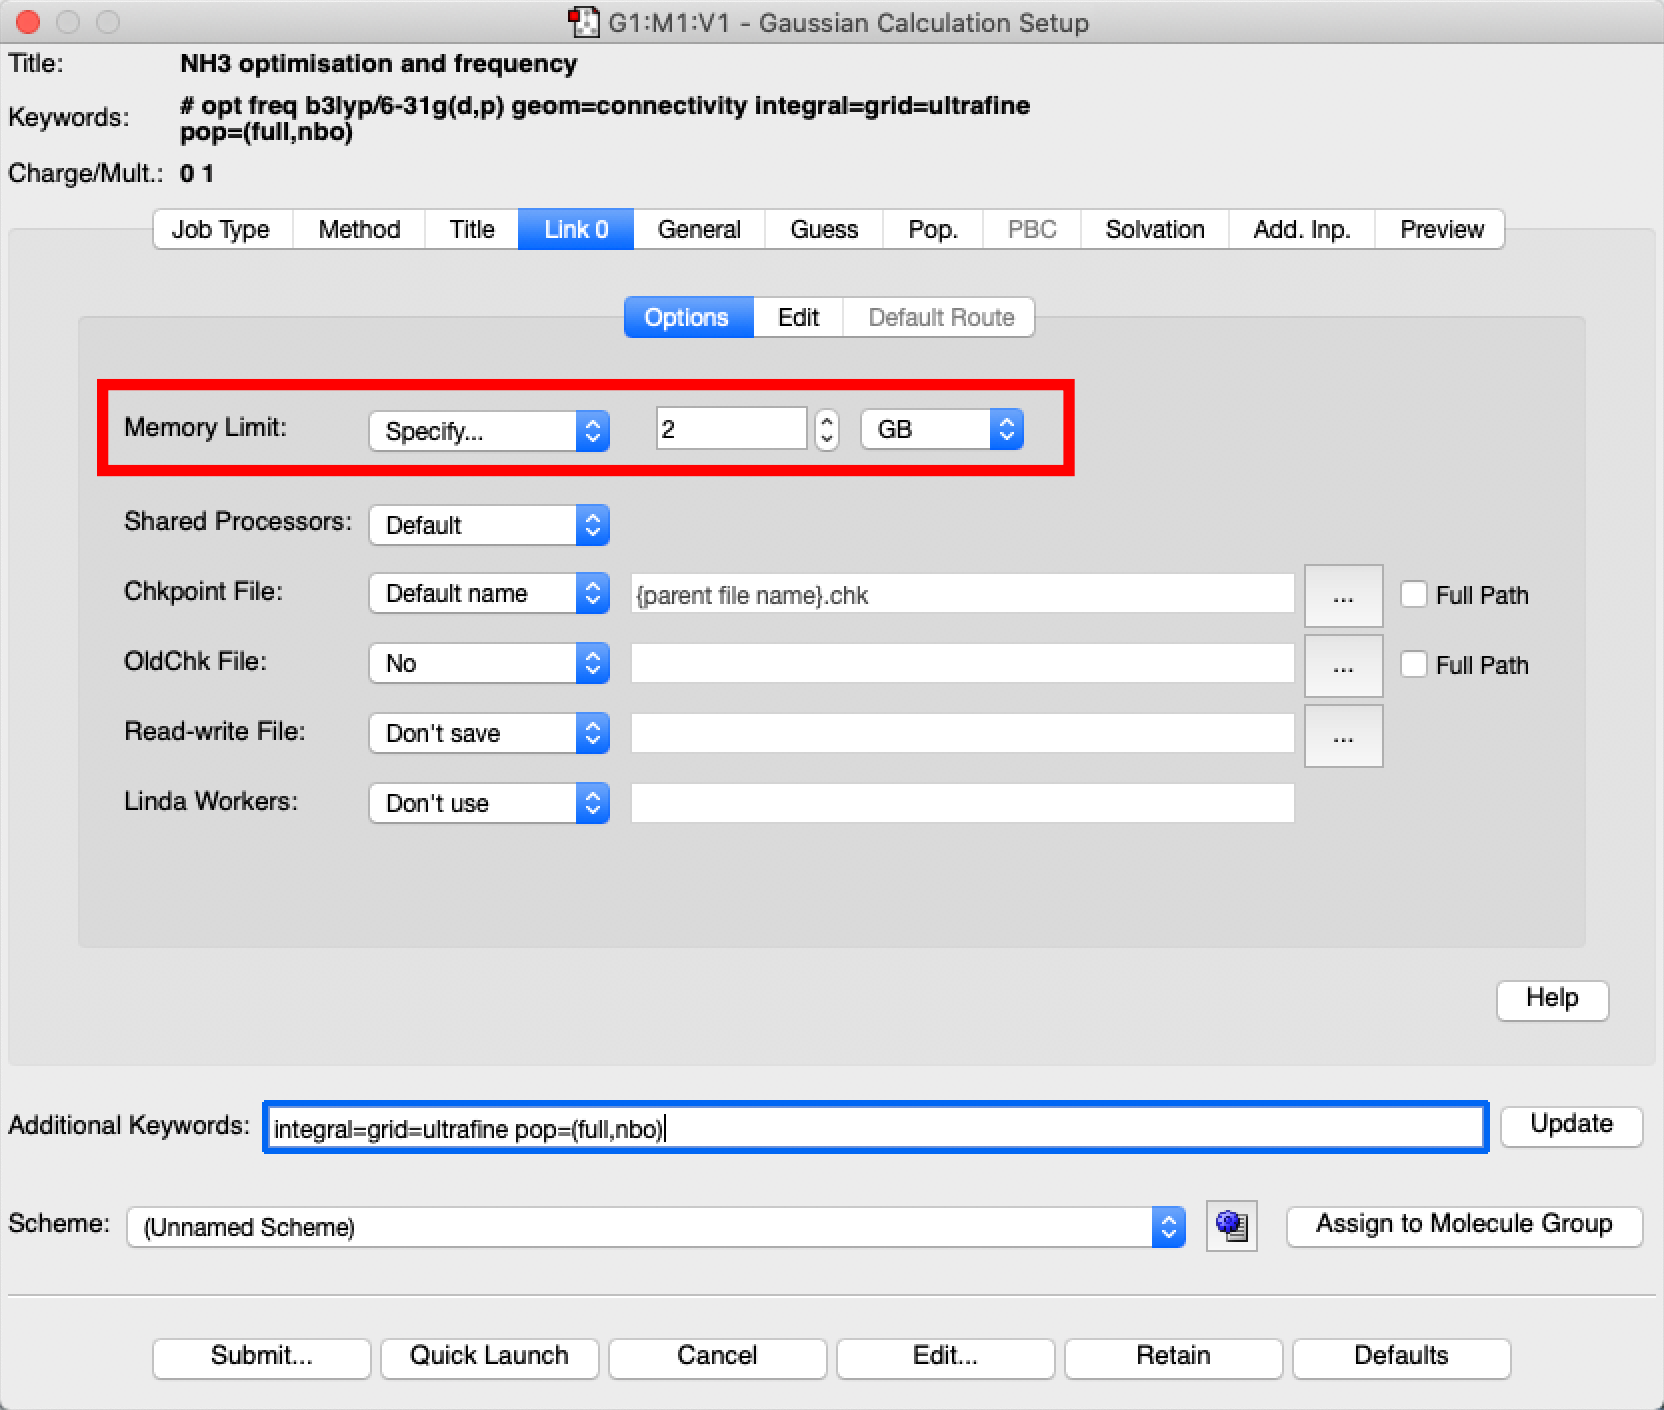Click the Additional Keywords text field
Screen dimensions: 1664x1410
[x=875, y=1128]
